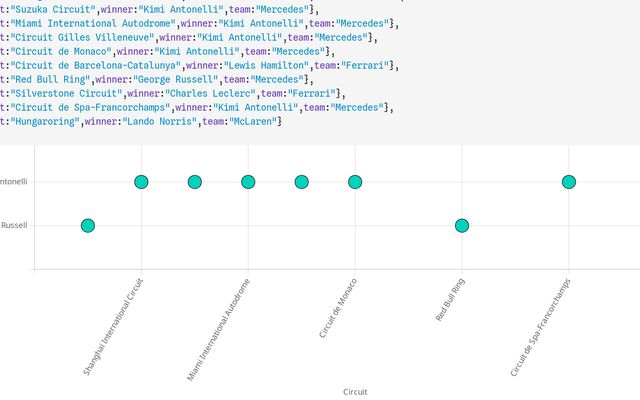The width and height of the screenshot is (640, 400).
Task: Click the "Miami International Autodrome" x-axis tick label
Action: [218, 330]
